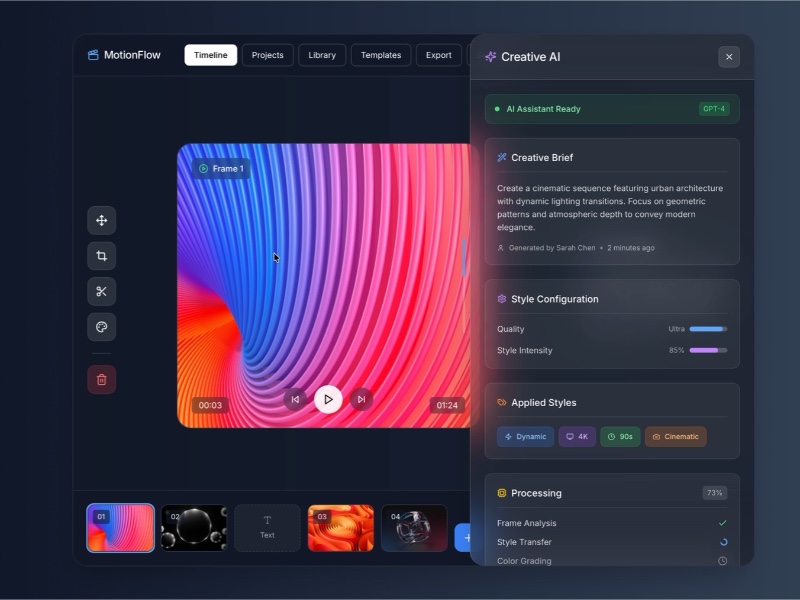The image size is (800, 600).
Task: Select the Move tool in the left toolbar
Action: click(x=101, y=220)
